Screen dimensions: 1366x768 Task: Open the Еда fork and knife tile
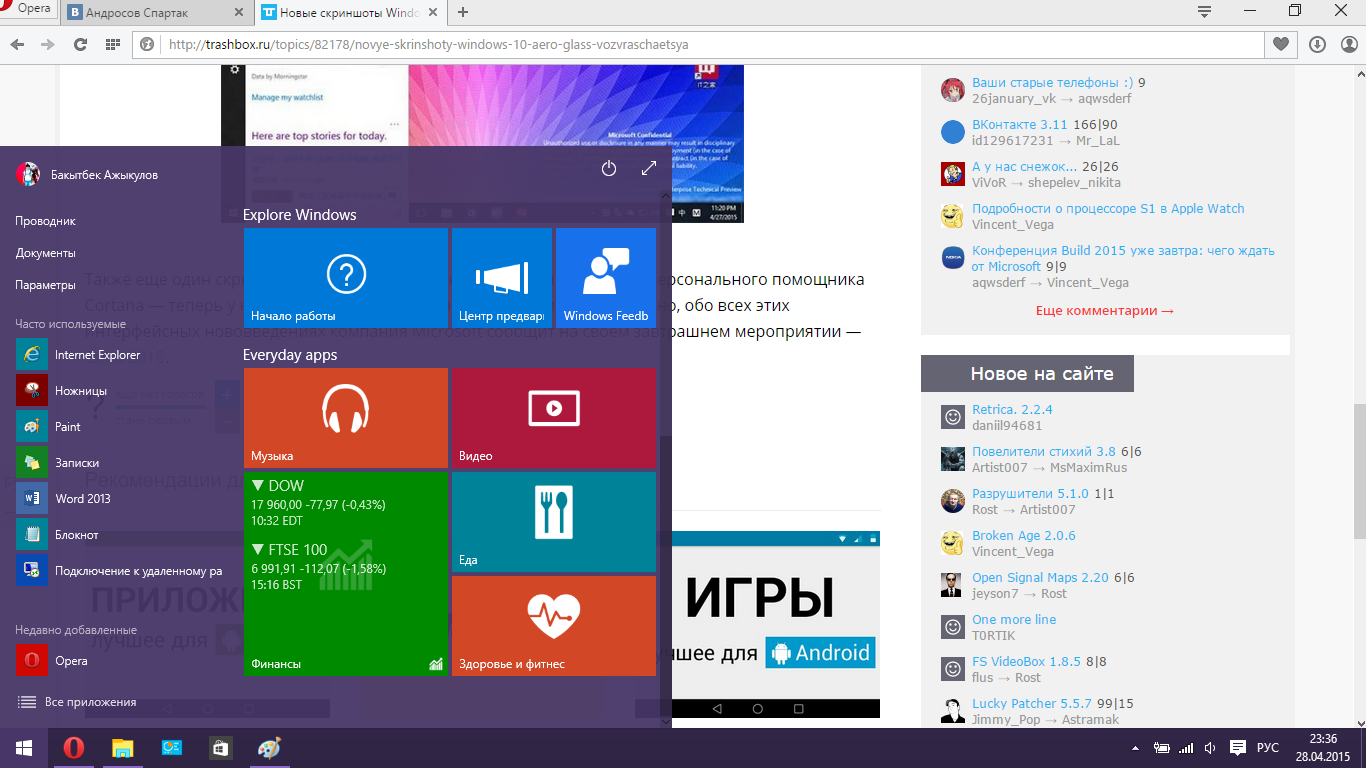click(x=554, y=522)
